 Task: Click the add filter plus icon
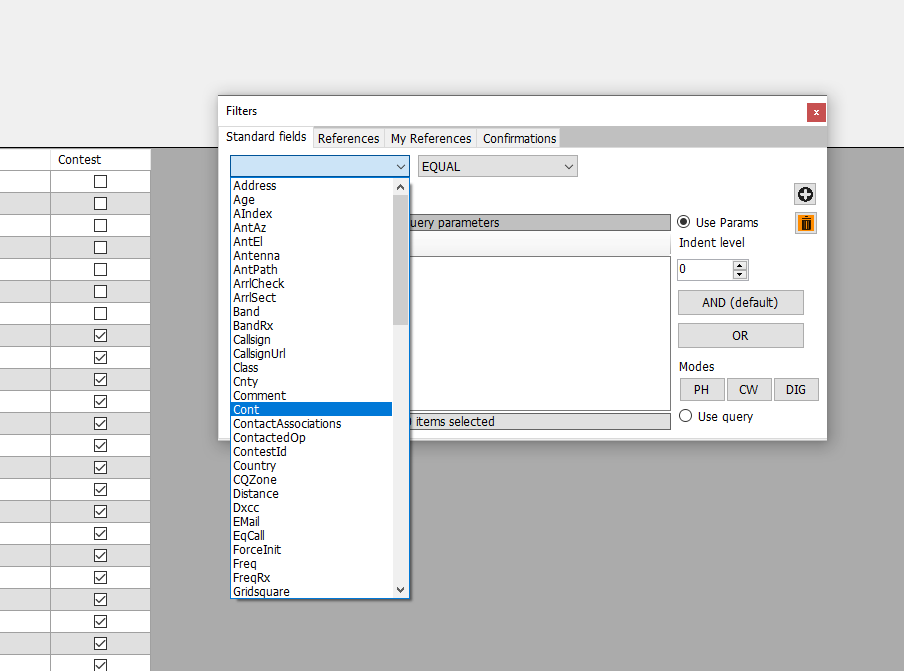pyautogui.click(x=805, y=194)
